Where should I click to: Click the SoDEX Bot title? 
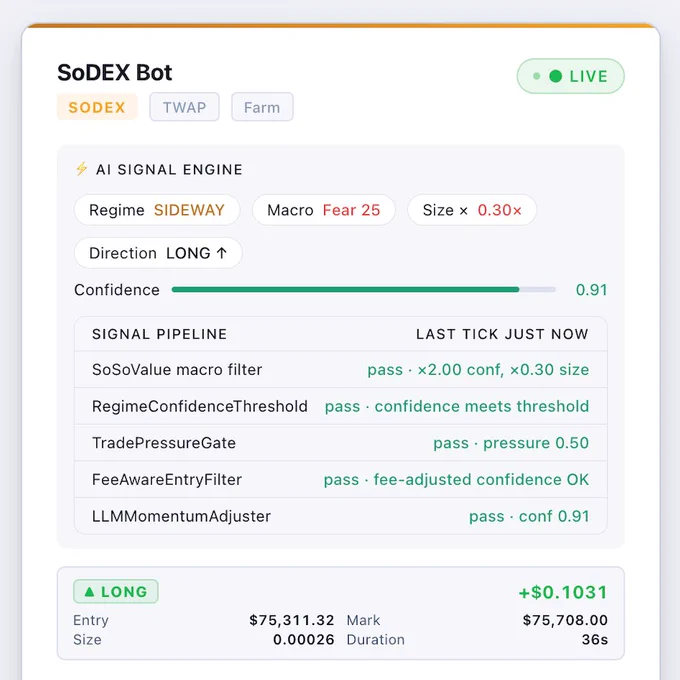115,72
